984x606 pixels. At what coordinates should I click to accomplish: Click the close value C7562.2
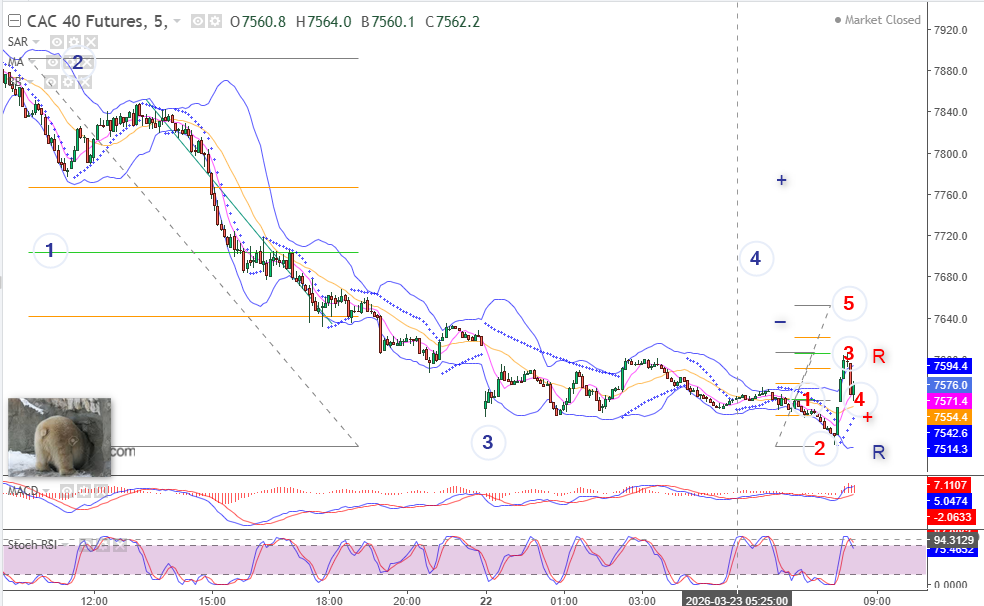[x=452, y=22]
